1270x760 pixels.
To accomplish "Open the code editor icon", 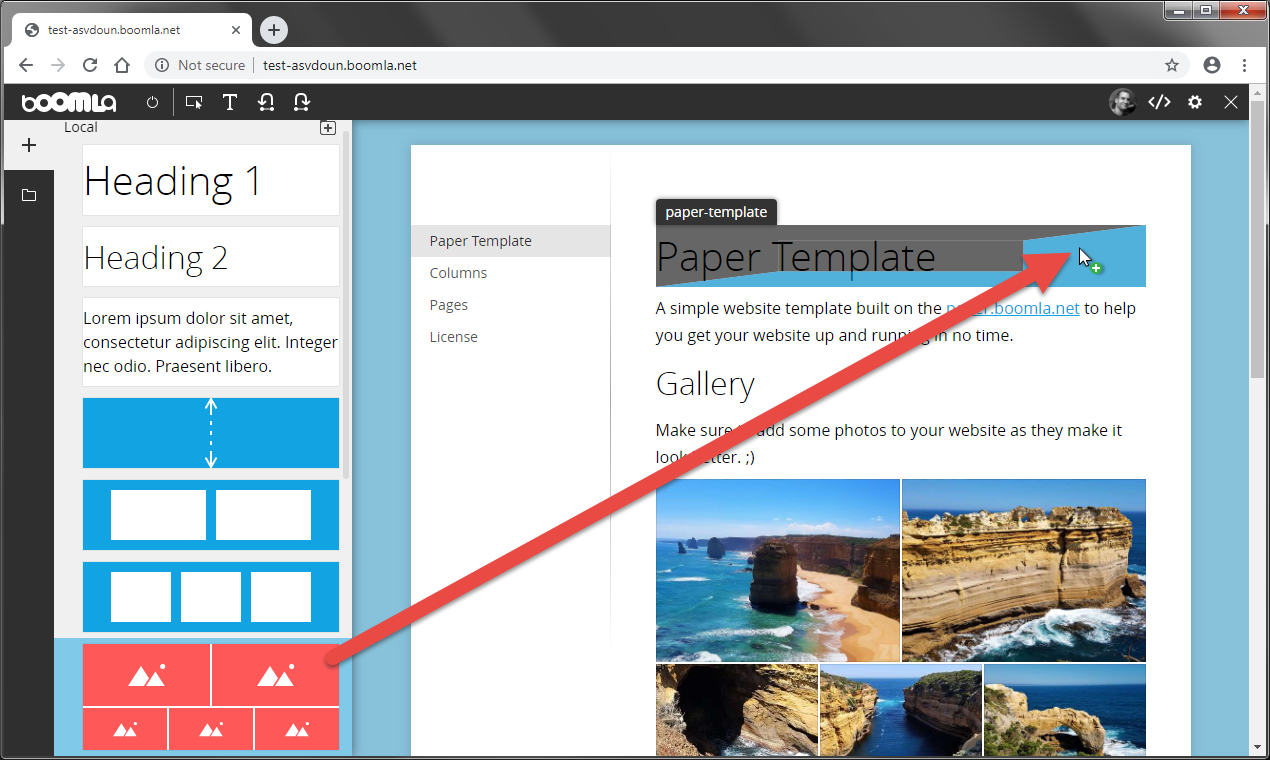I will pyautogui.click(x=1159, y=102).
